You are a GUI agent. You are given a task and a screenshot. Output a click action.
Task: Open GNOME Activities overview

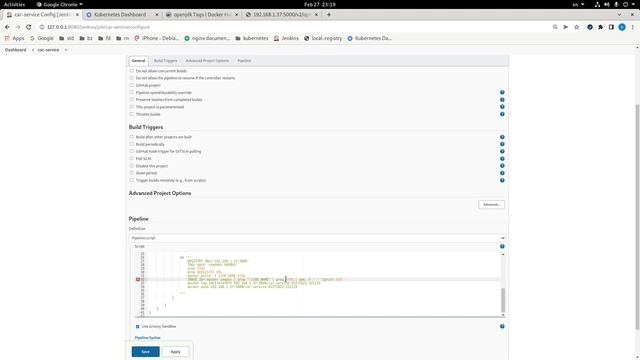(x=14, y=4)
